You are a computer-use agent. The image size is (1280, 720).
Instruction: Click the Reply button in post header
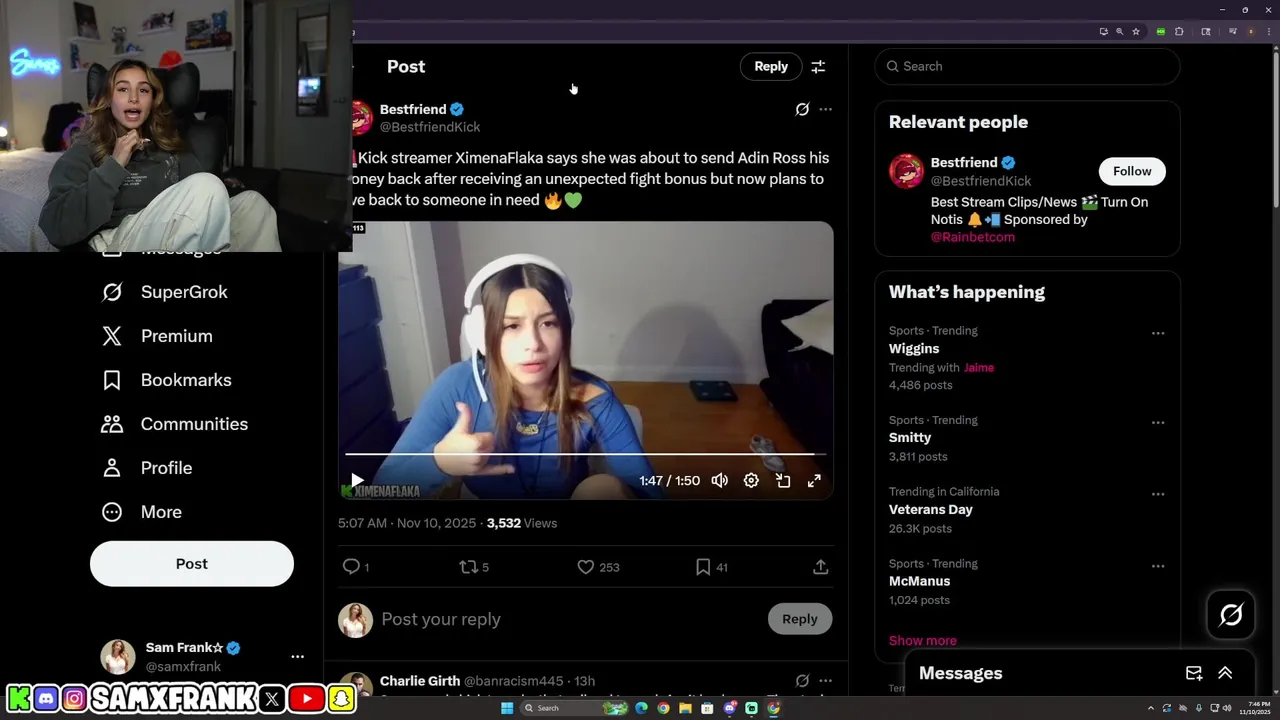coord(771,66)
